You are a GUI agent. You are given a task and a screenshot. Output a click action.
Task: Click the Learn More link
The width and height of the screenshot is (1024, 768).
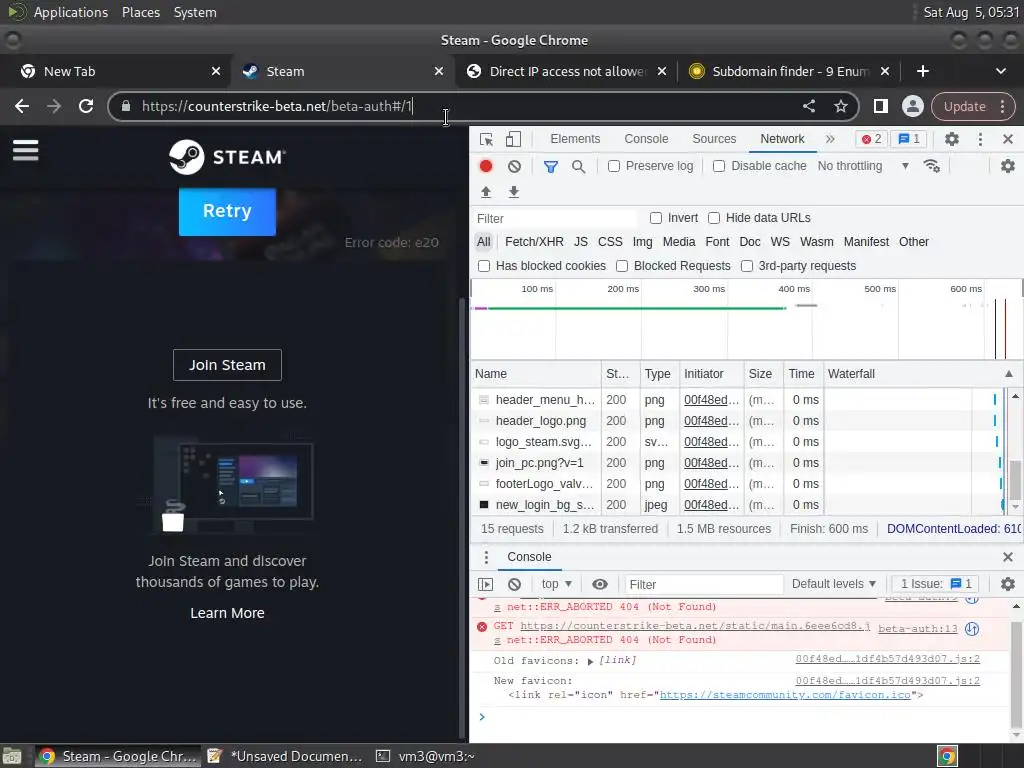(x=227, y=613)
